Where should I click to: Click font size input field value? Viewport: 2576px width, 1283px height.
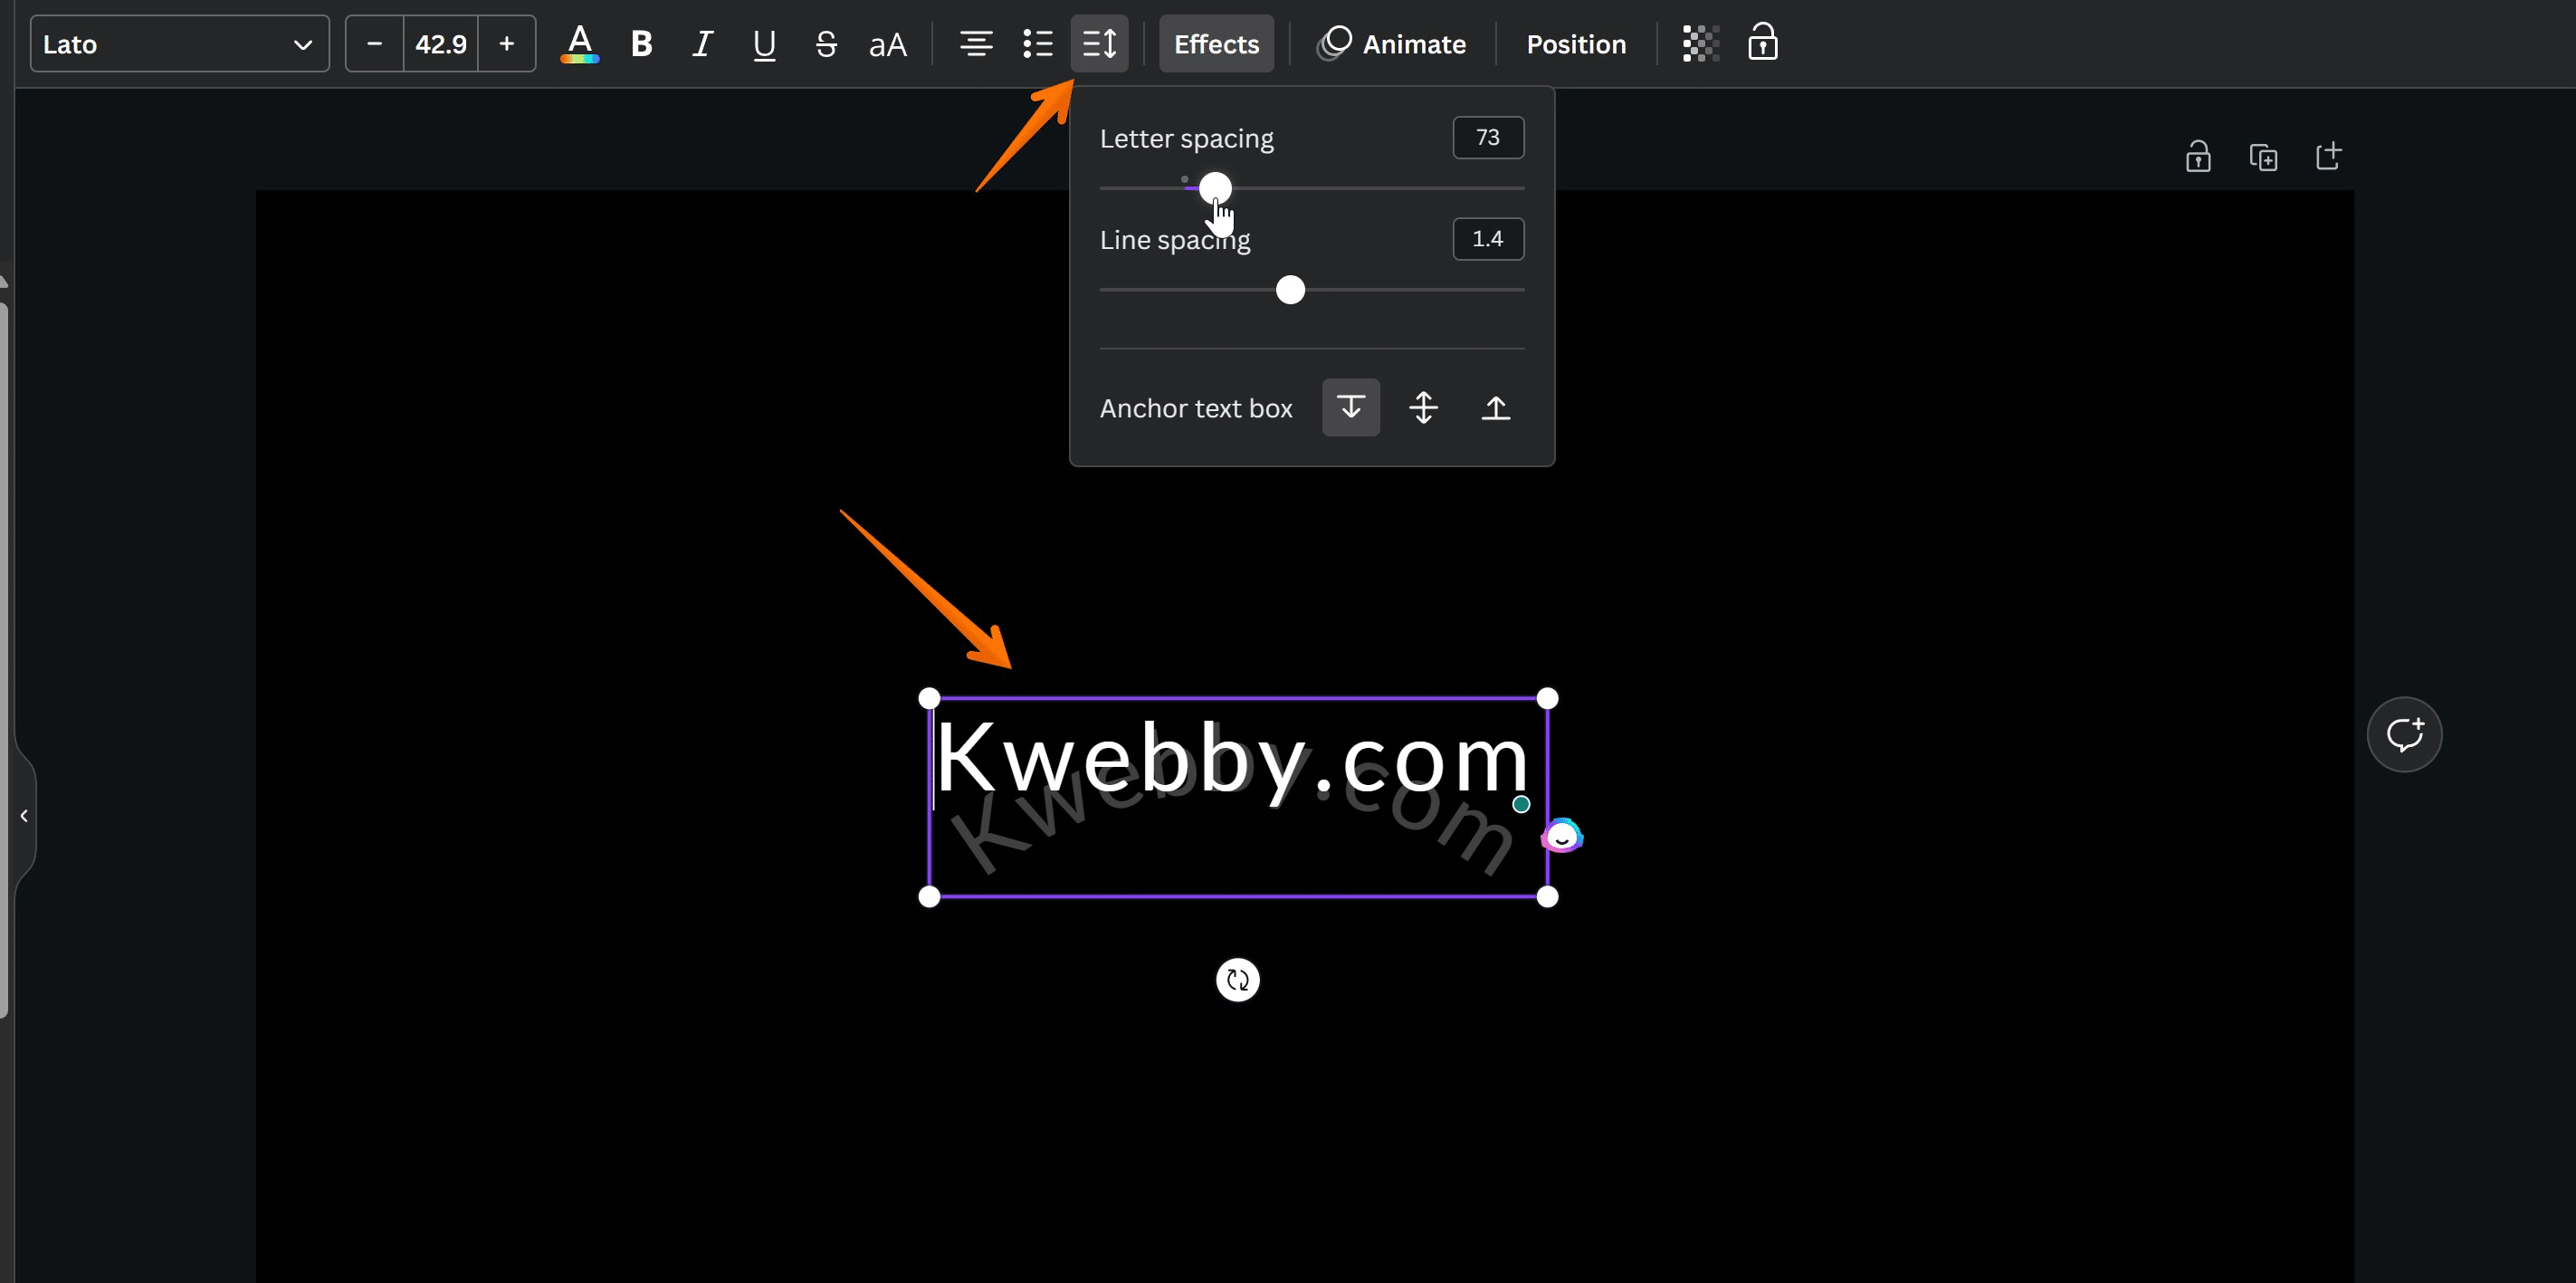point(439,43)
